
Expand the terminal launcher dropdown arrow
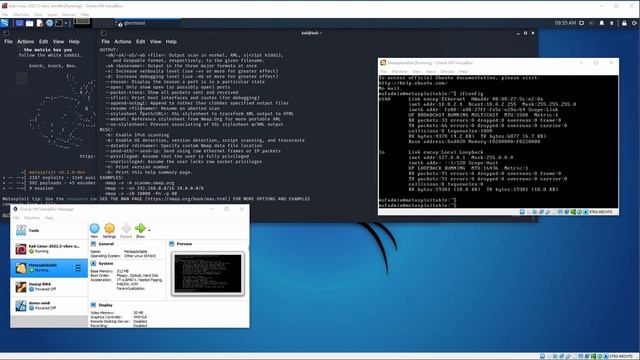[x=66, y=23]
